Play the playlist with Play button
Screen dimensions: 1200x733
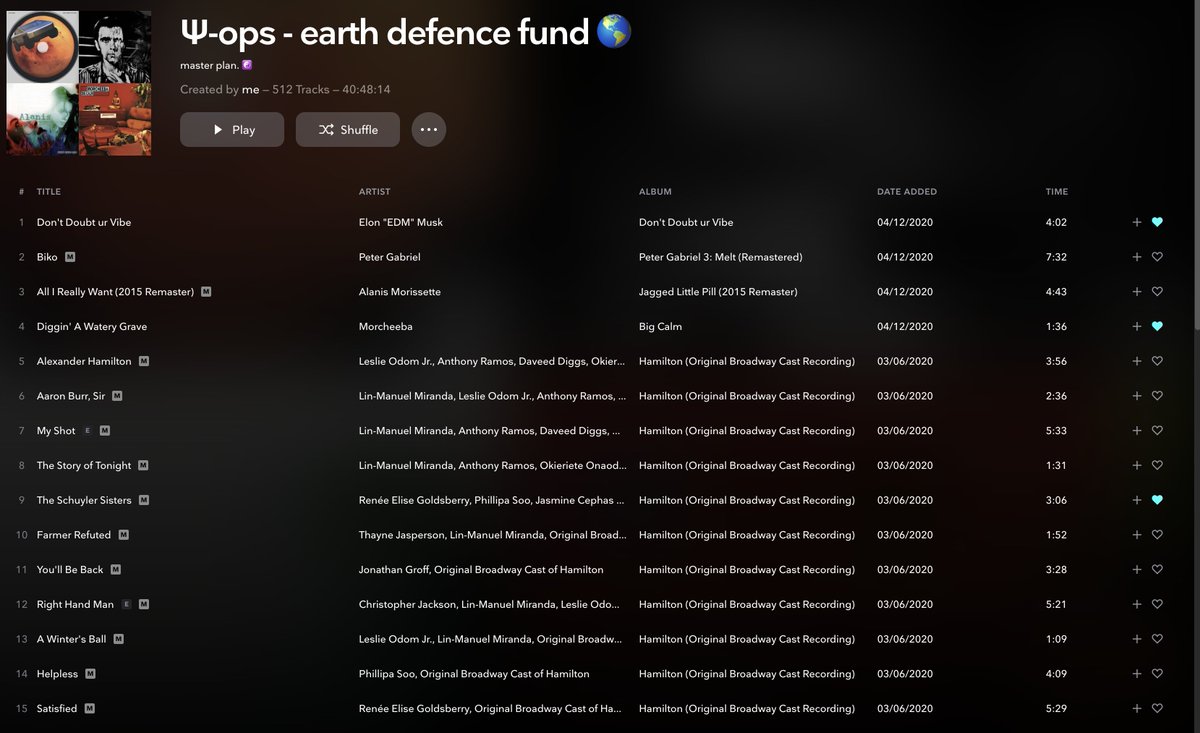tap(232, 130)
